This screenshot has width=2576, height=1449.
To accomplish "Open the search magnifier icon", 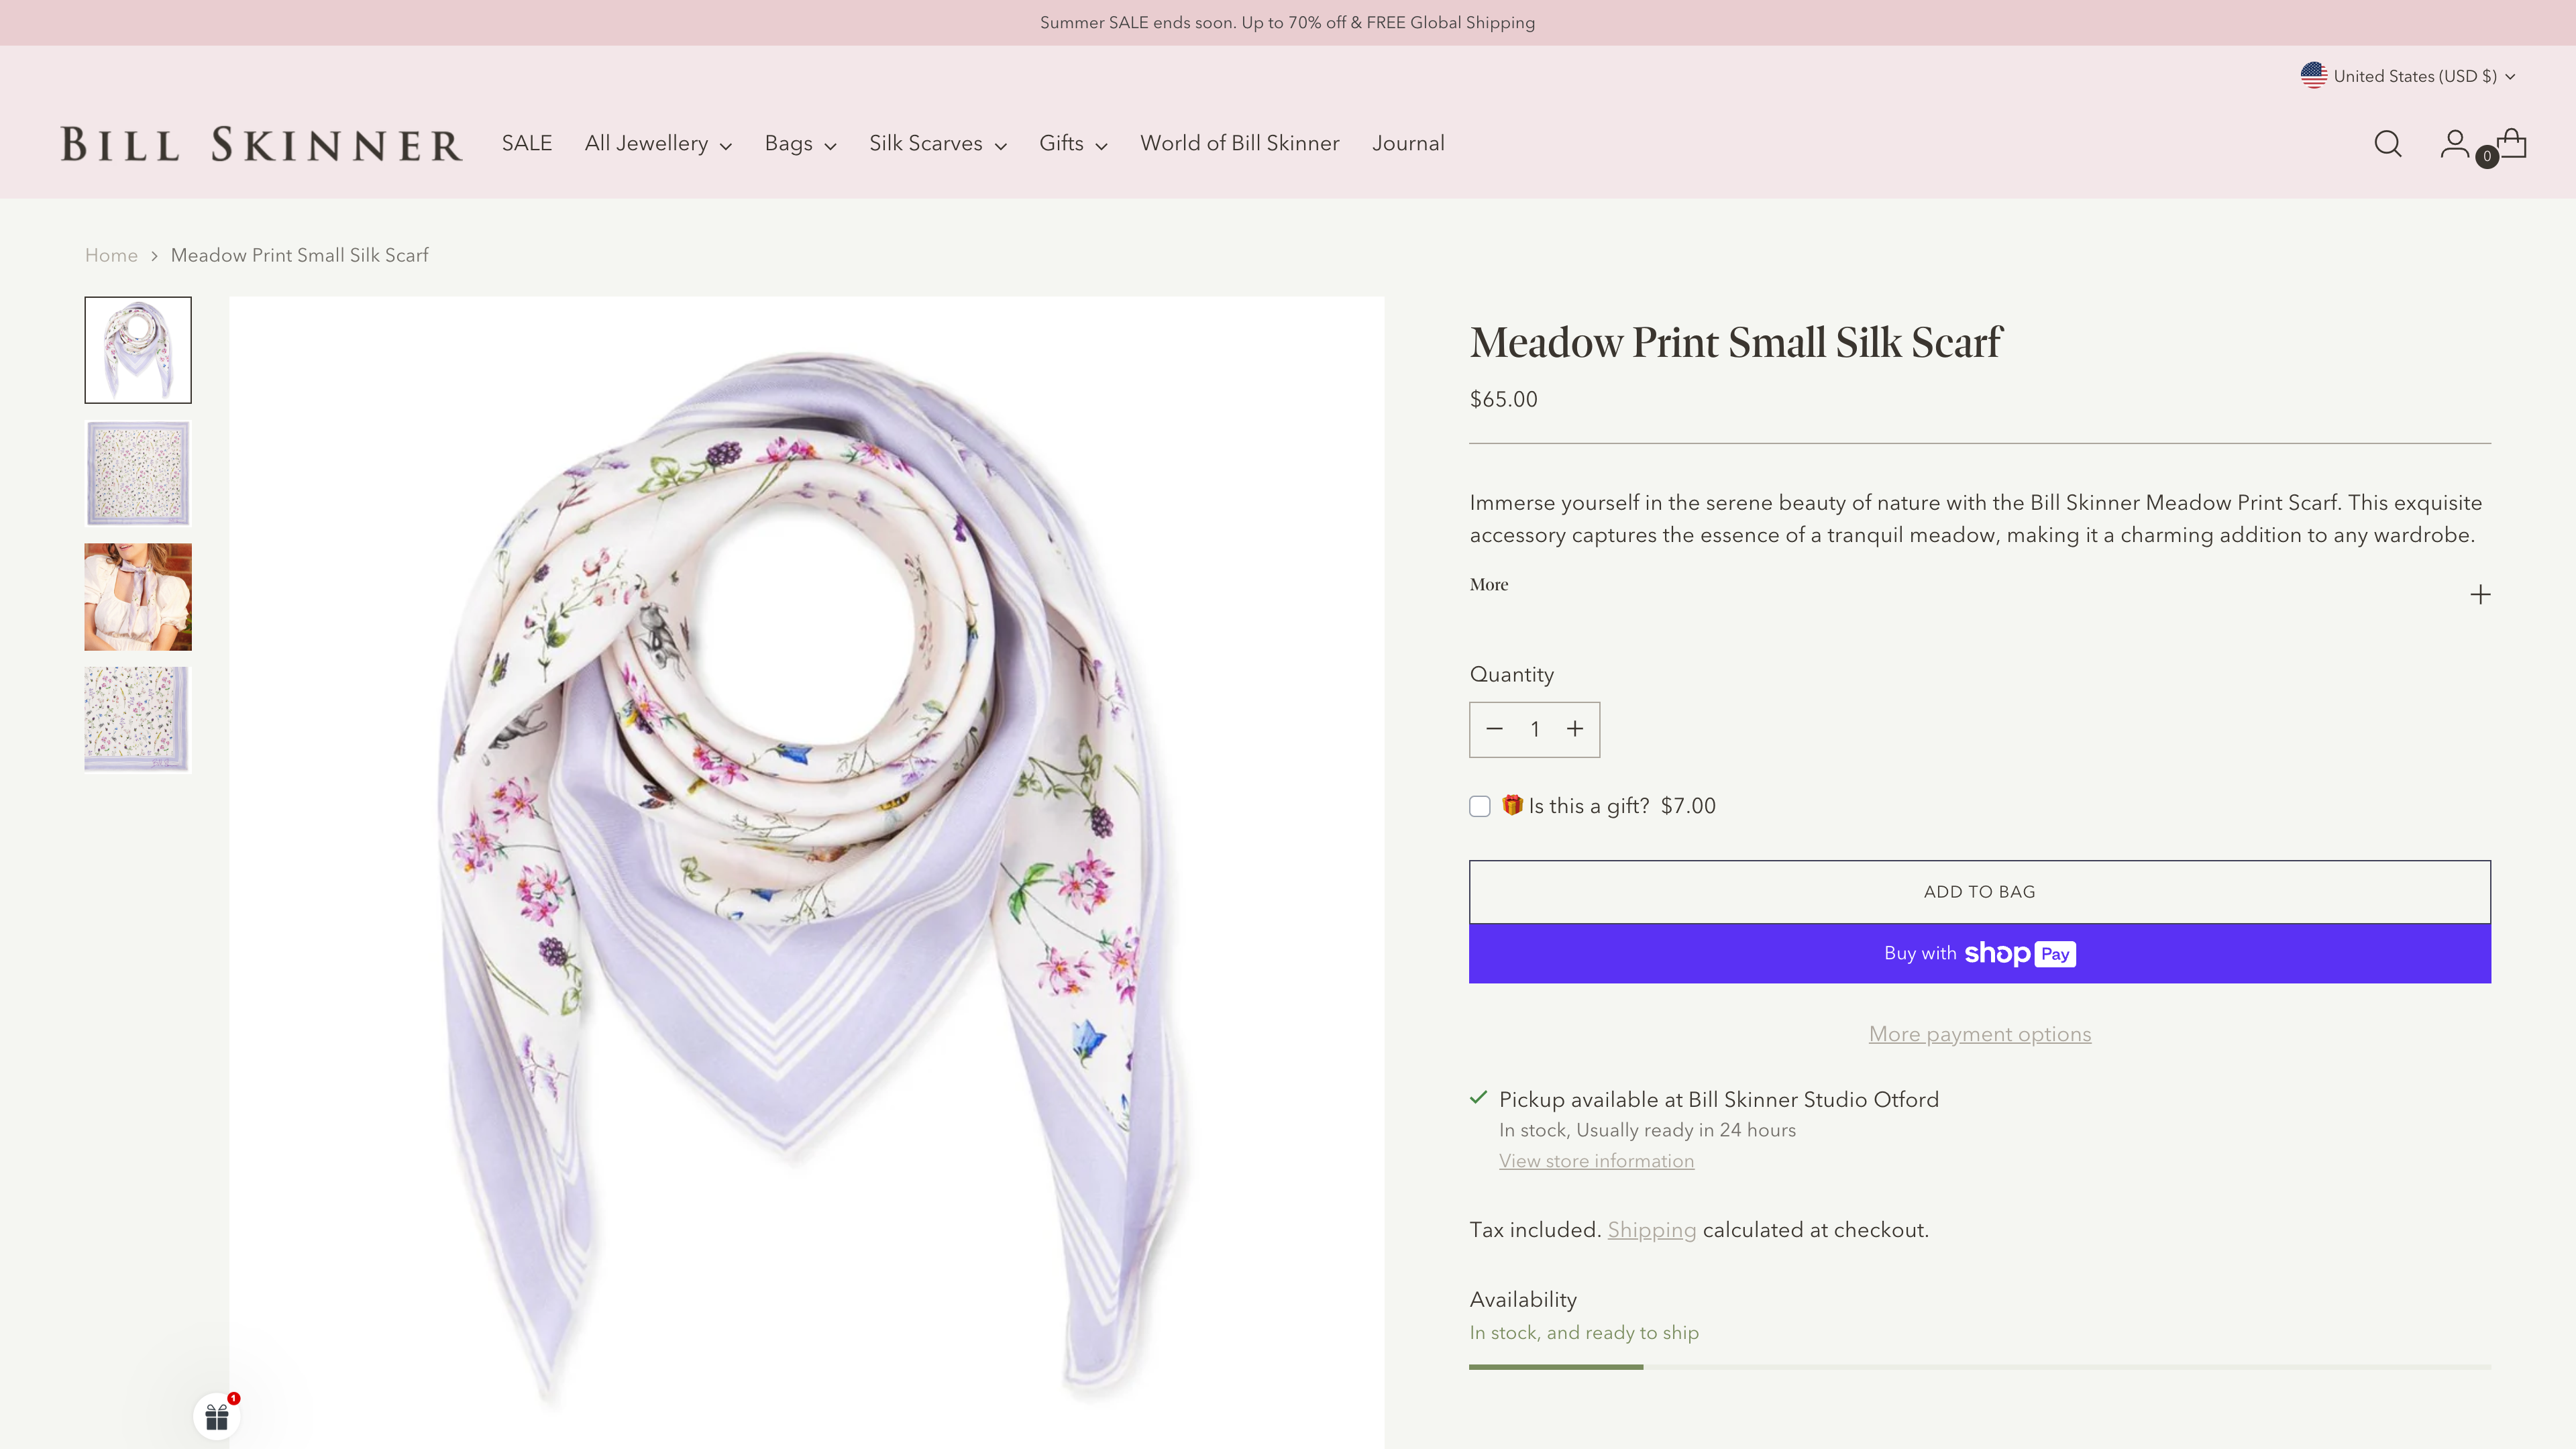I will 2387,144.
